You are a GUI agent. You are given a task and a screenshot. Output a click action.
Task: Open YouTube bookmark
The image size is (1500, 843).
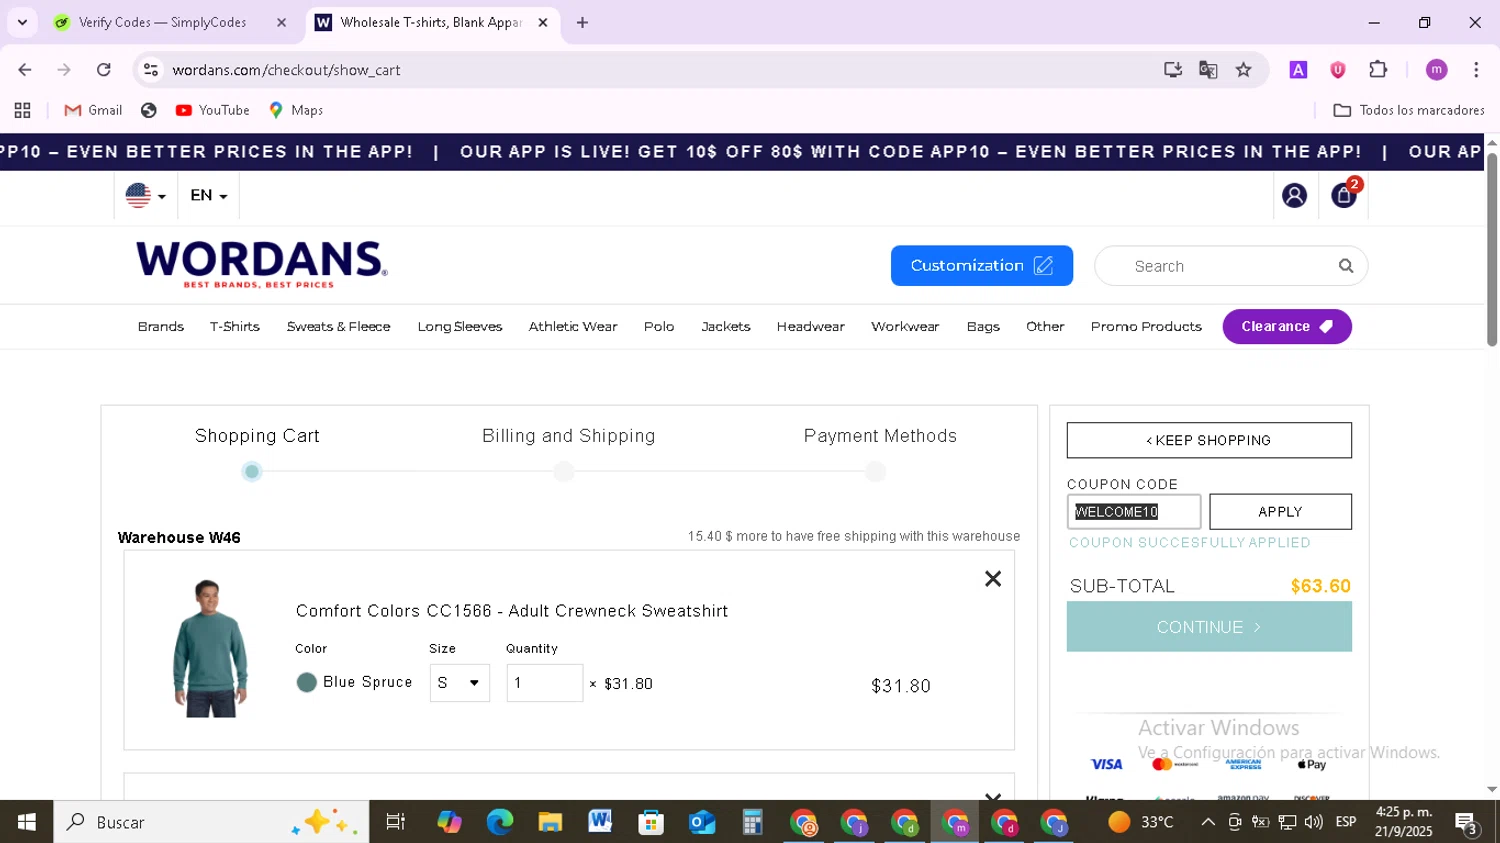[212, 110]
